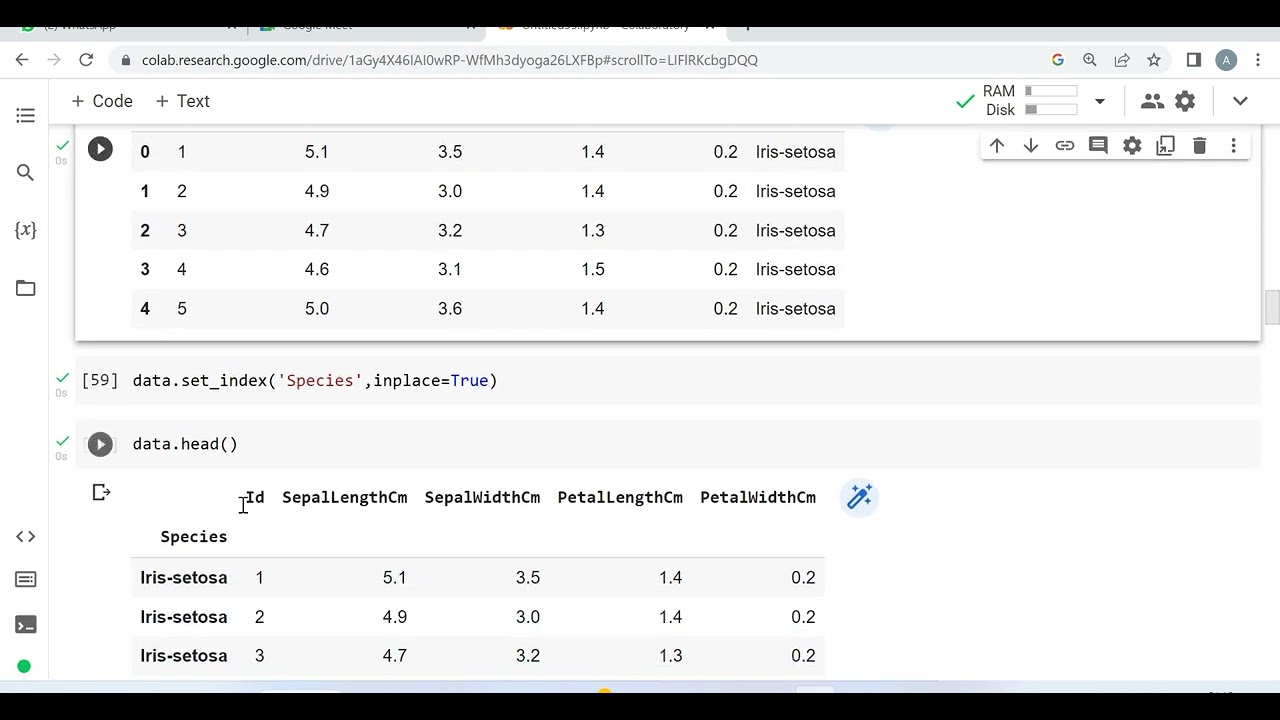Screen dimensions: 1280x720
Task: Click the PetalWidthCm column header
Action: (x=758, y=497)
